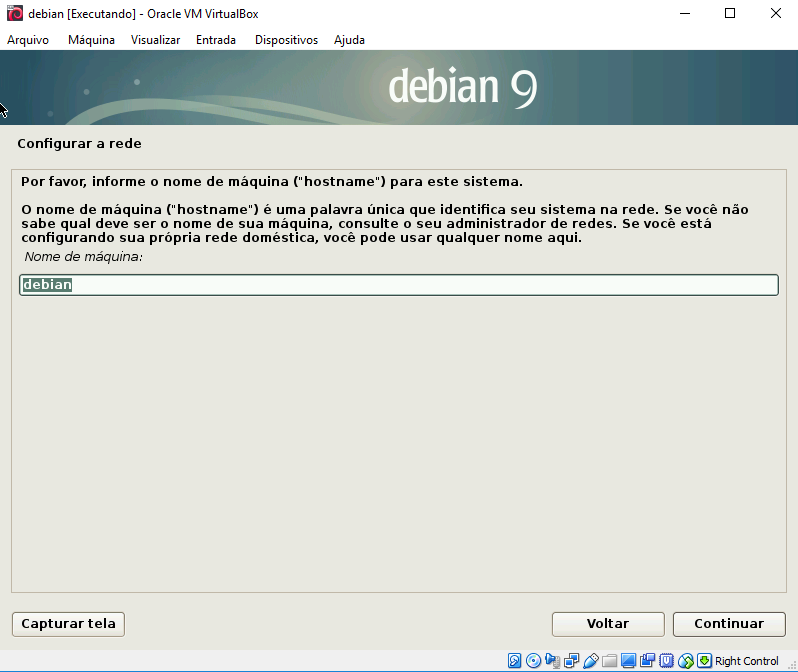Open the Dispositivos menu
The width and height of the screenshot is (798, 672).
(287, 40)
